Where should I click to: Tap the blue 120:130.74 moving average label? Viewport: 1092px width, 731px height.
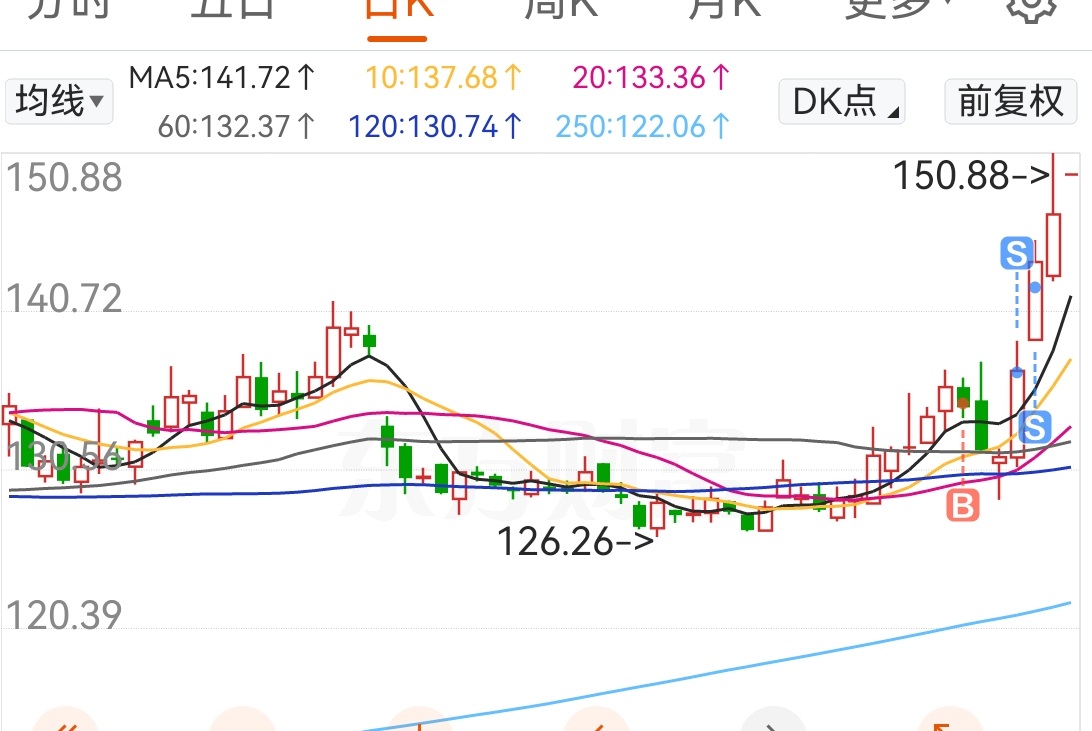(x=435, y=127)
